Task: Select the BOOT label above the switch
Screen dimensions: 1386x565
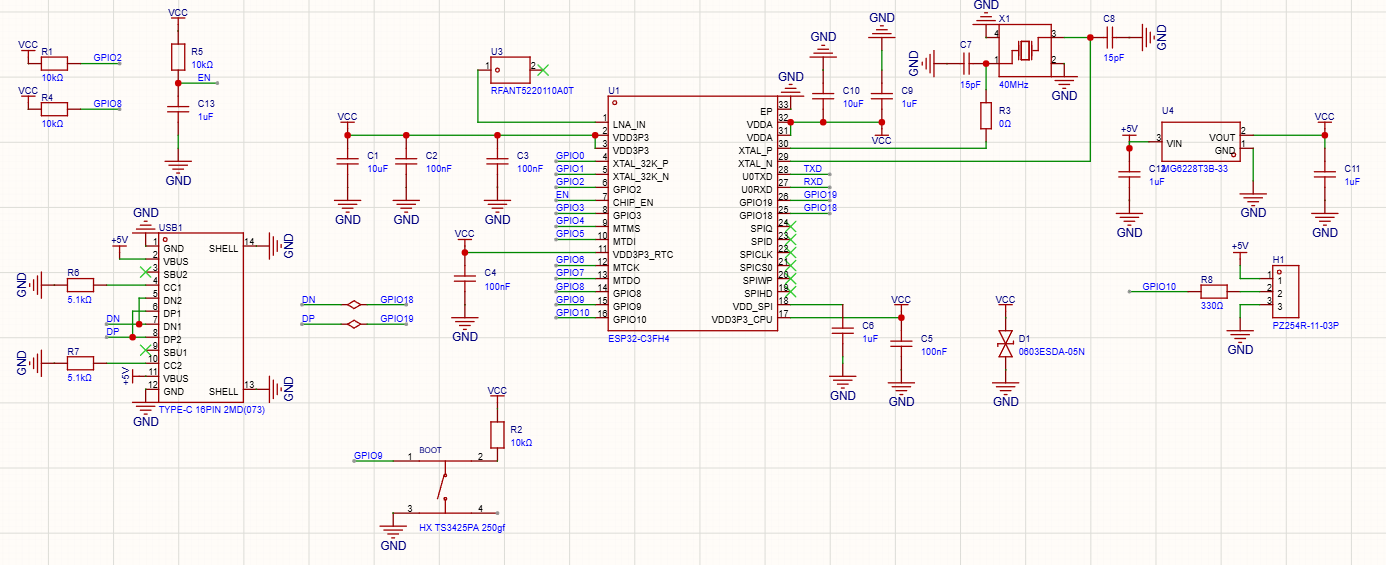Action: 430,450
